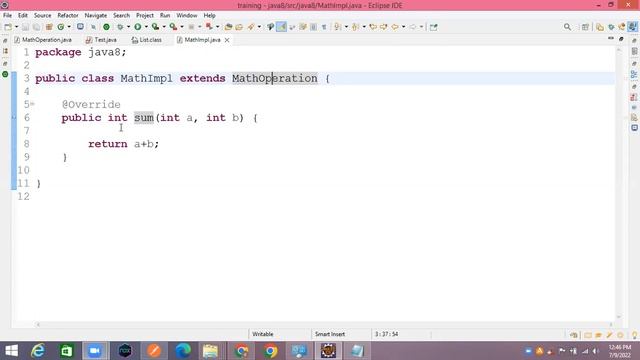Click the cursor position '3 : 37 : 54'

coord(386,334)
